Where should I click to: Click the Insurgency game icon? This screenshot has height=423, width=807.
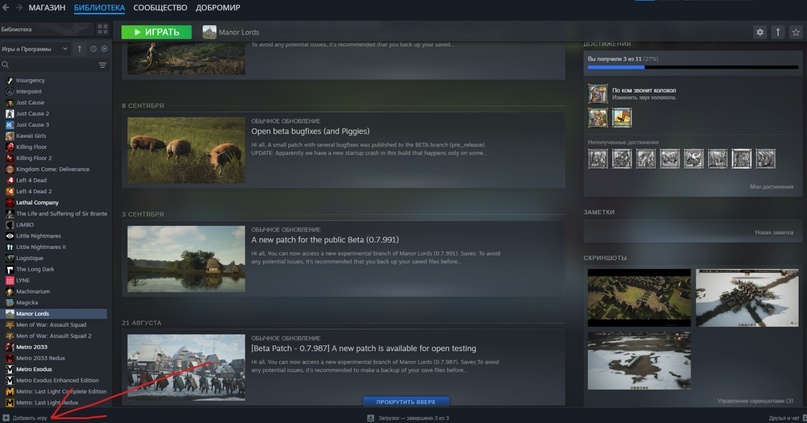(10, 80)
